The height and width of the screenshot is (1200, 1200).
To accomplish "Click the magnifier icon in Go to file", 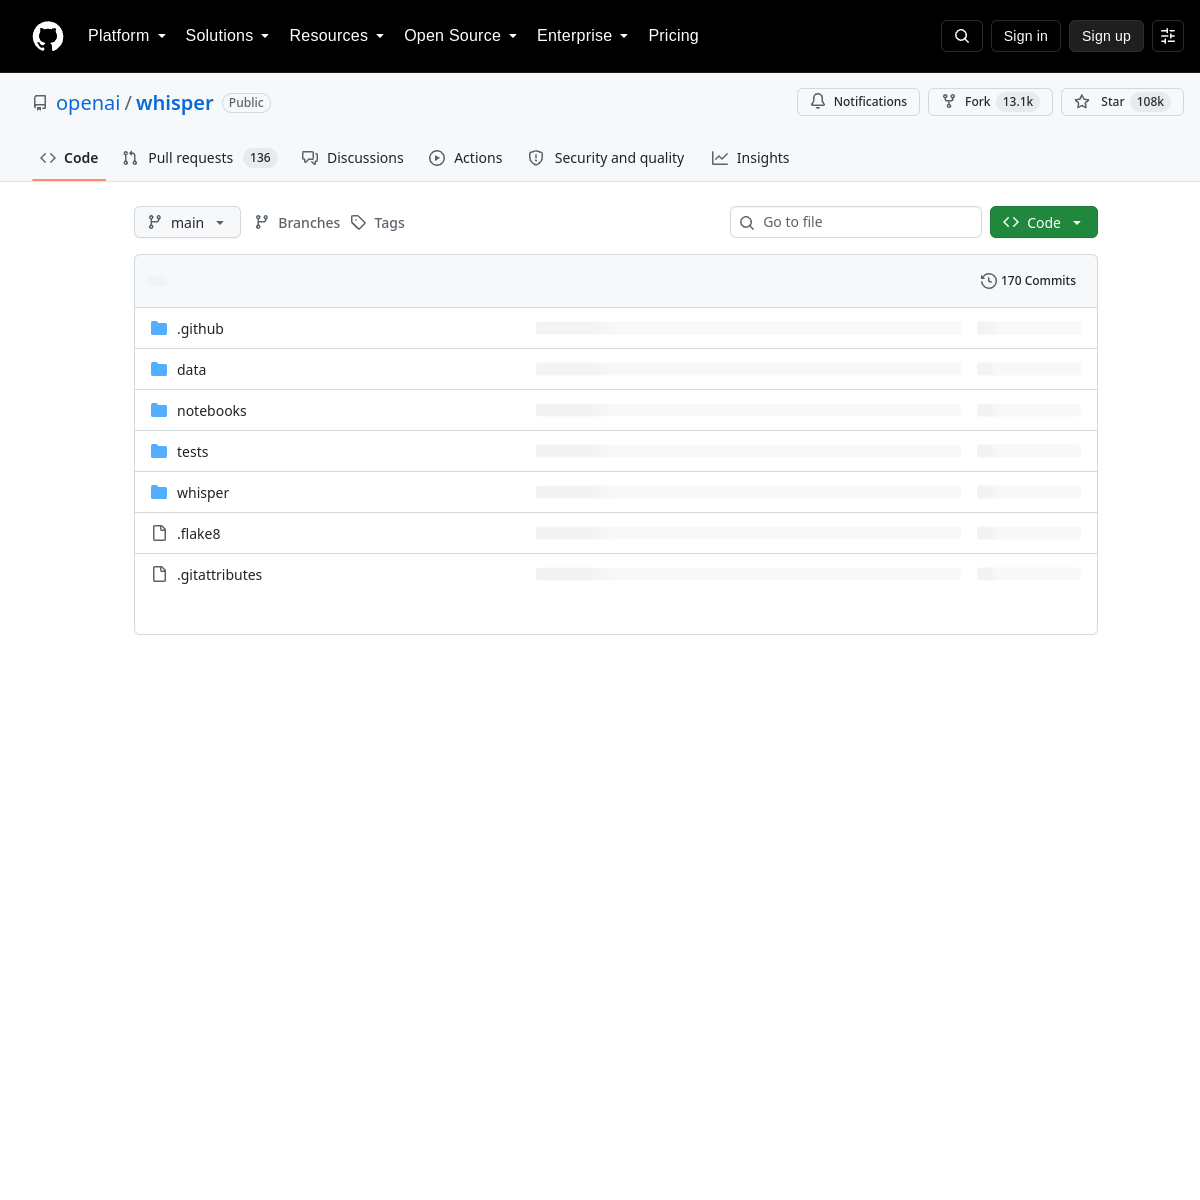I will point(747,223).
